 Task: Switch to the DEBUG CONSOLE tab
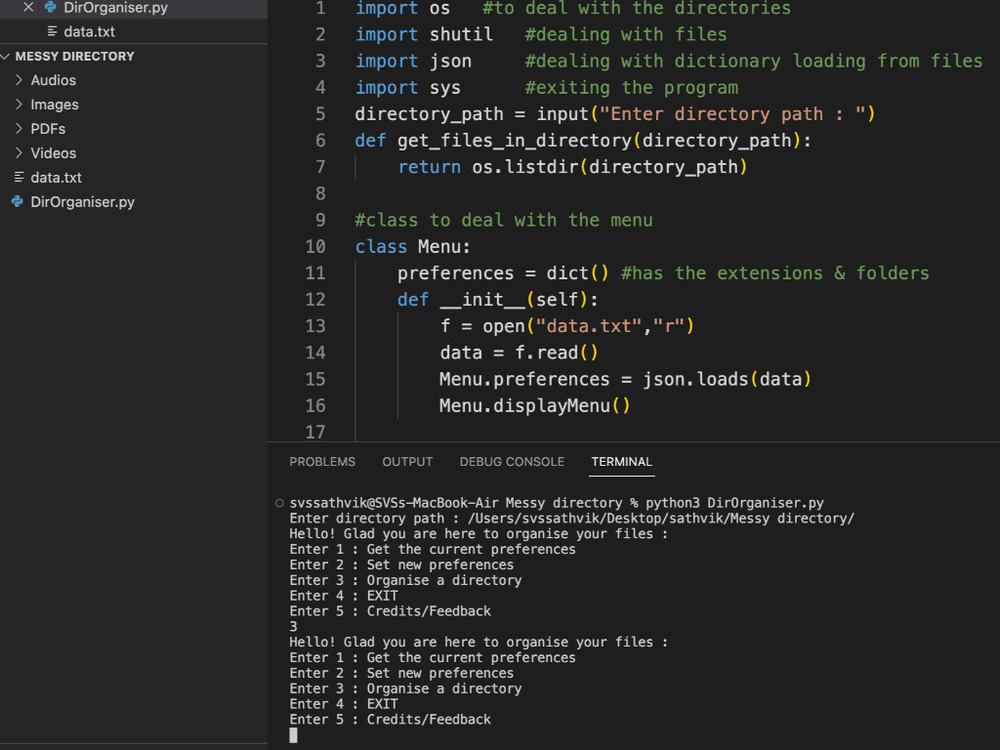512,462
